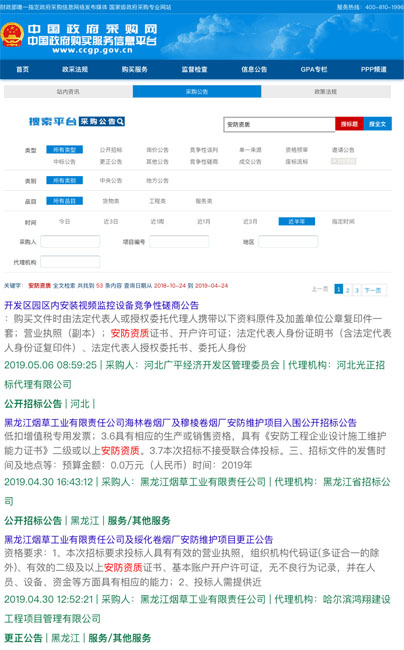Select 指定时间 time filter
The image size is (404, 650).
coord(343,221)
